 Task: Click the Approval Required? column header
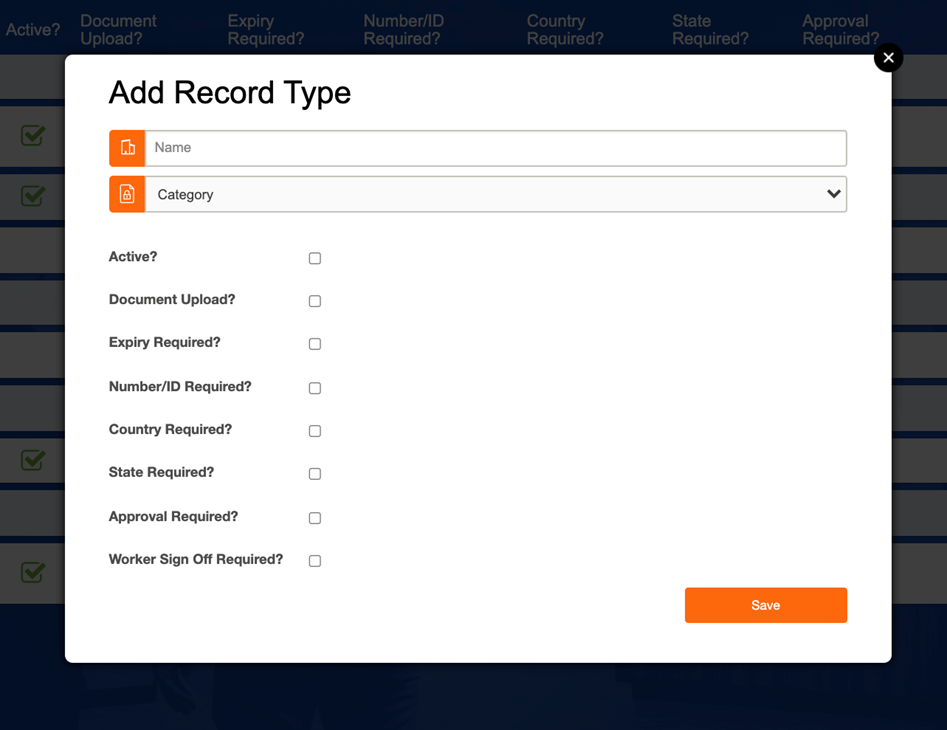[x=840, y=30]
